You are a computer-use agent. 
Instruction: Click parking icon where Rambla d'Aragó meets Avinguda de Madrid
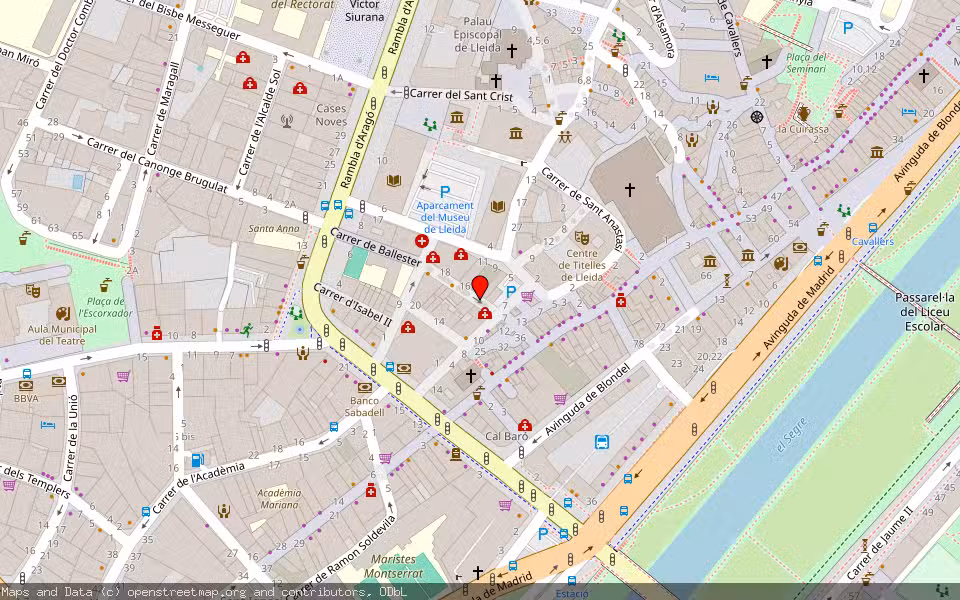(542, 534)
